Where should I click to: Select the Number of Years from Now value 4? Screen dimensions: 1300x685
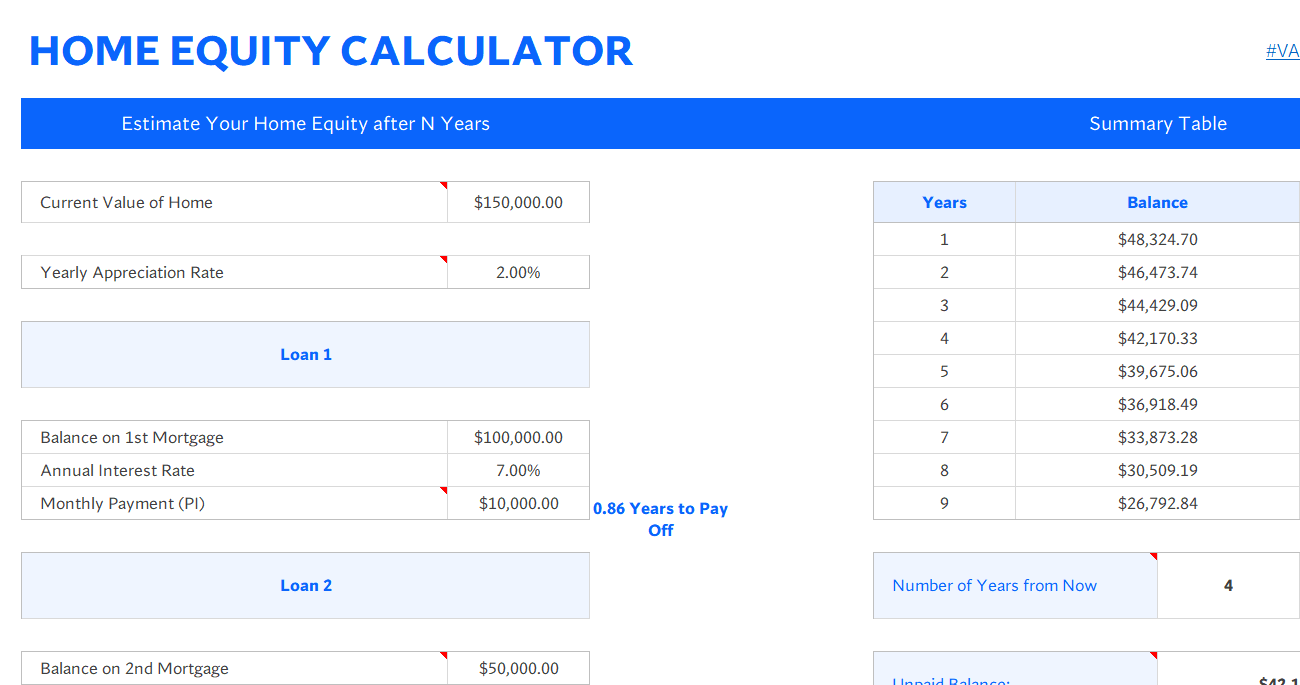pos(1228,585)
